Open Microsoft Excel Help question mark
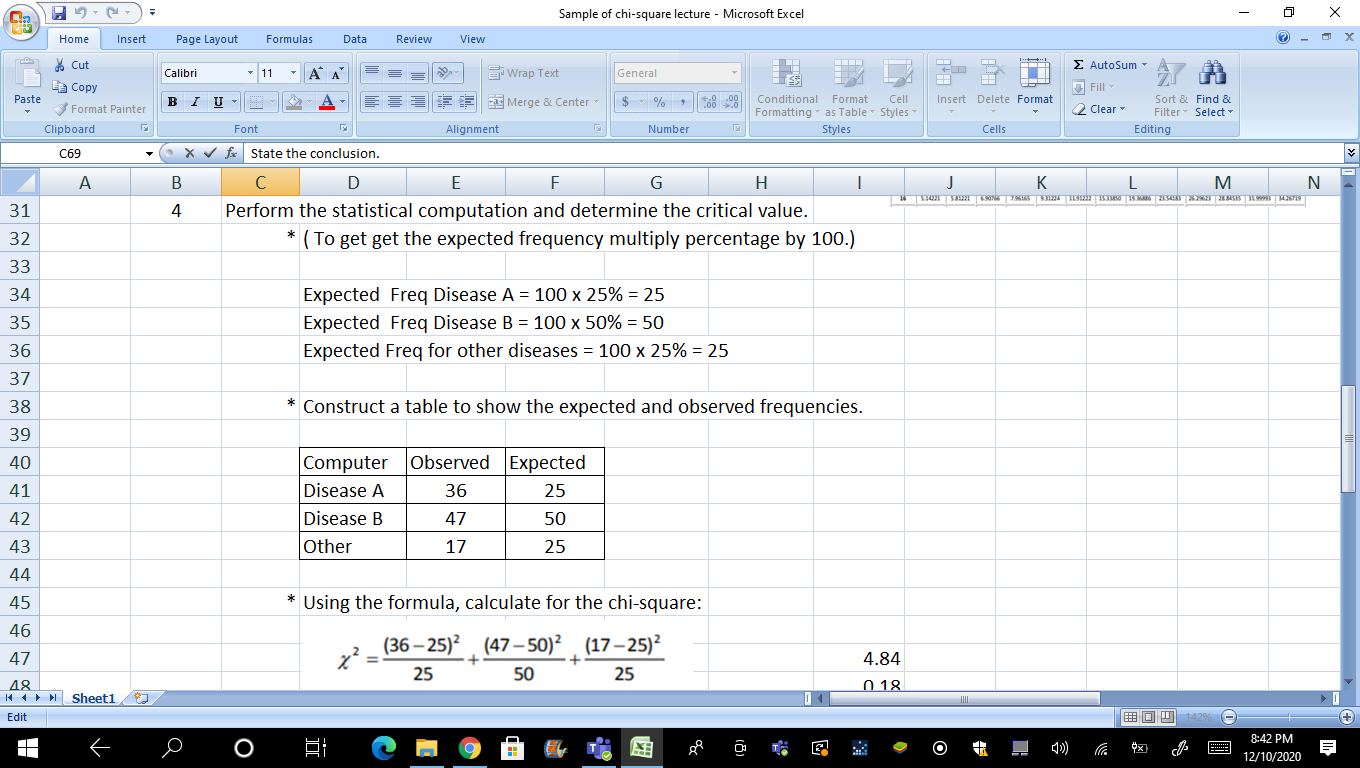 1285,38
